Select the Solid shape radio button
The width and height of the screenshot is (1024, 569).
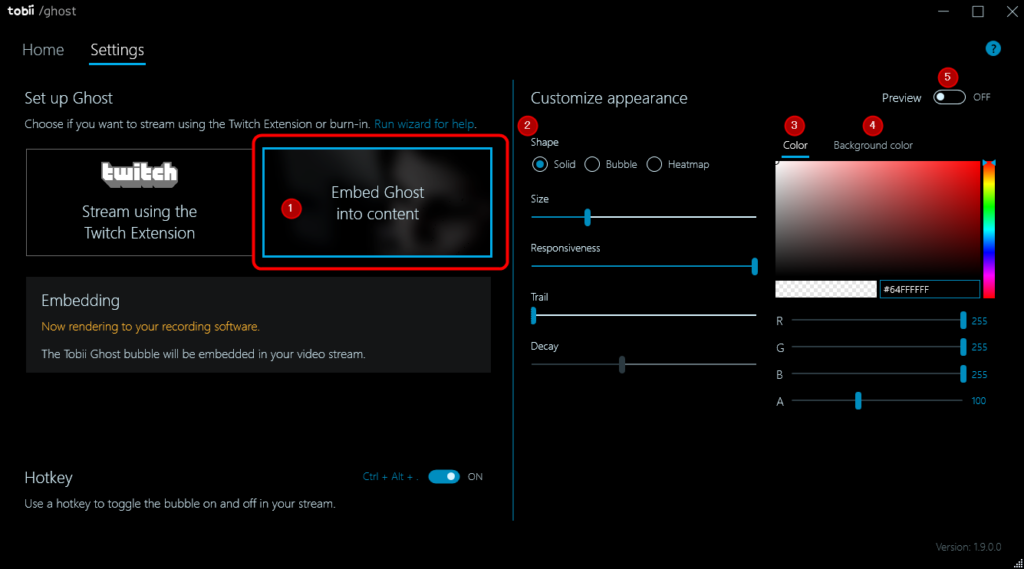(x=541, y=164)
